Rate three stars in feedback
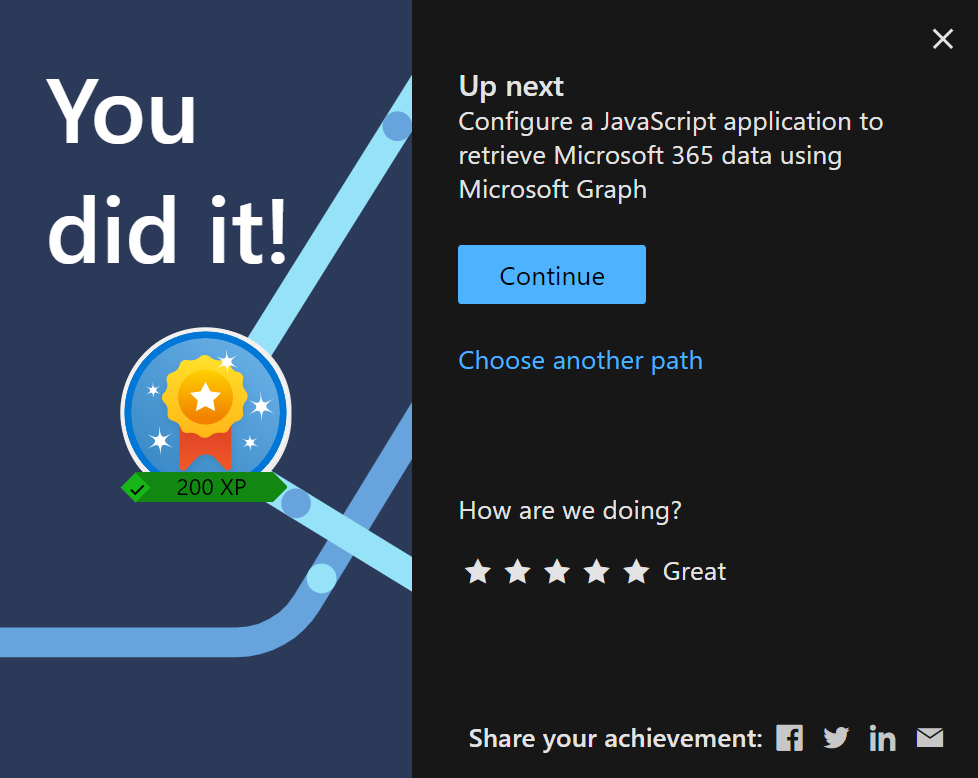The width and height of the screenshot is (978, 778). (557, 571)
